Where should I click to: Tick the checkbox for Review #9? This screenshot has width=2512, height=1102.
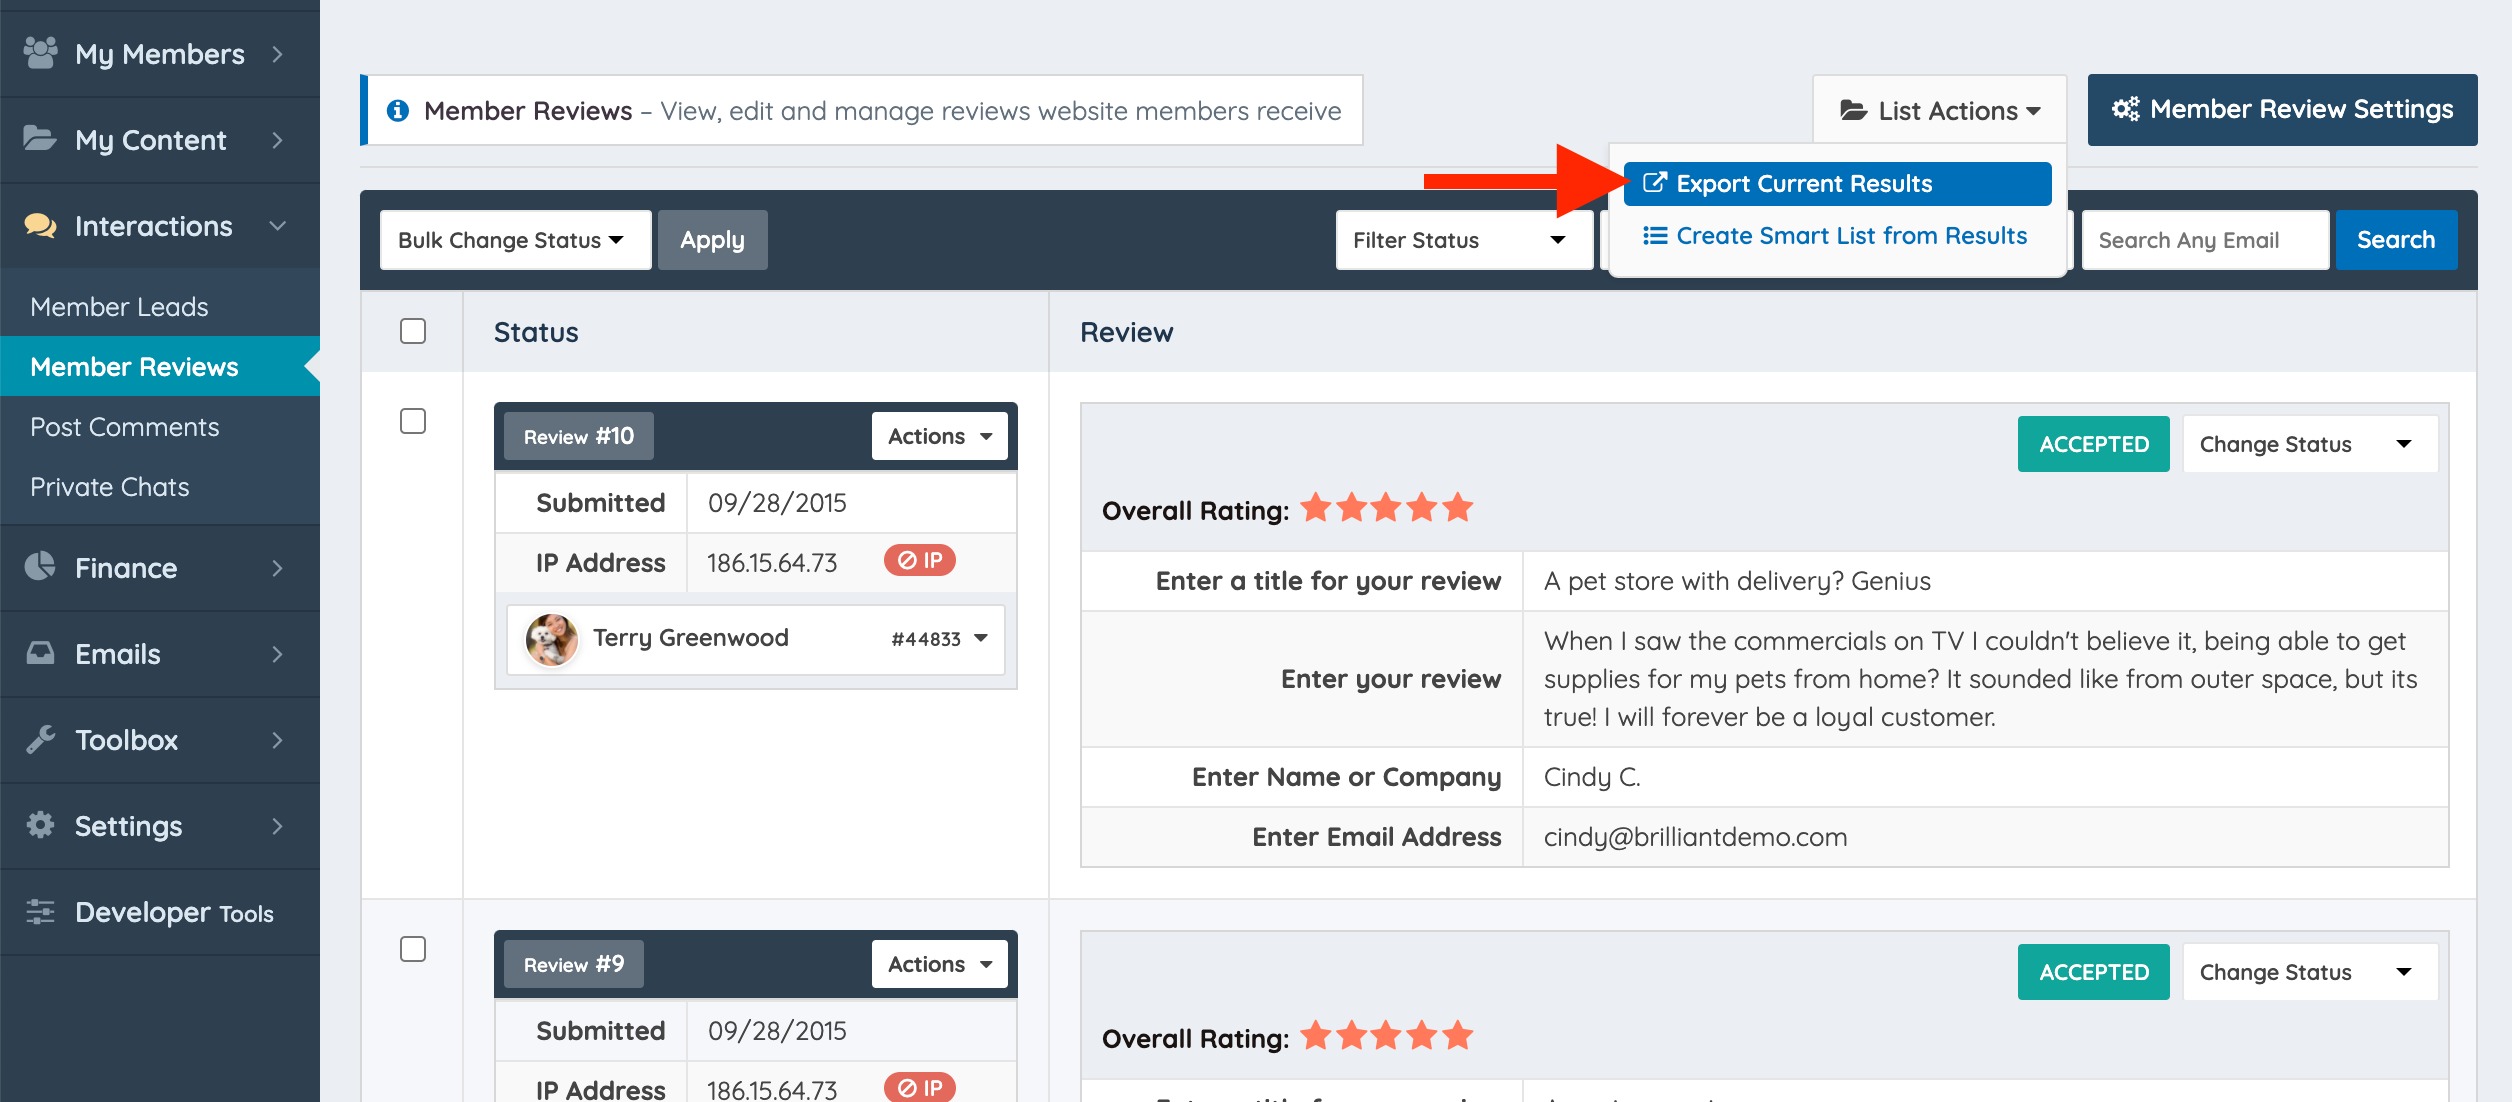coord(413,949)
